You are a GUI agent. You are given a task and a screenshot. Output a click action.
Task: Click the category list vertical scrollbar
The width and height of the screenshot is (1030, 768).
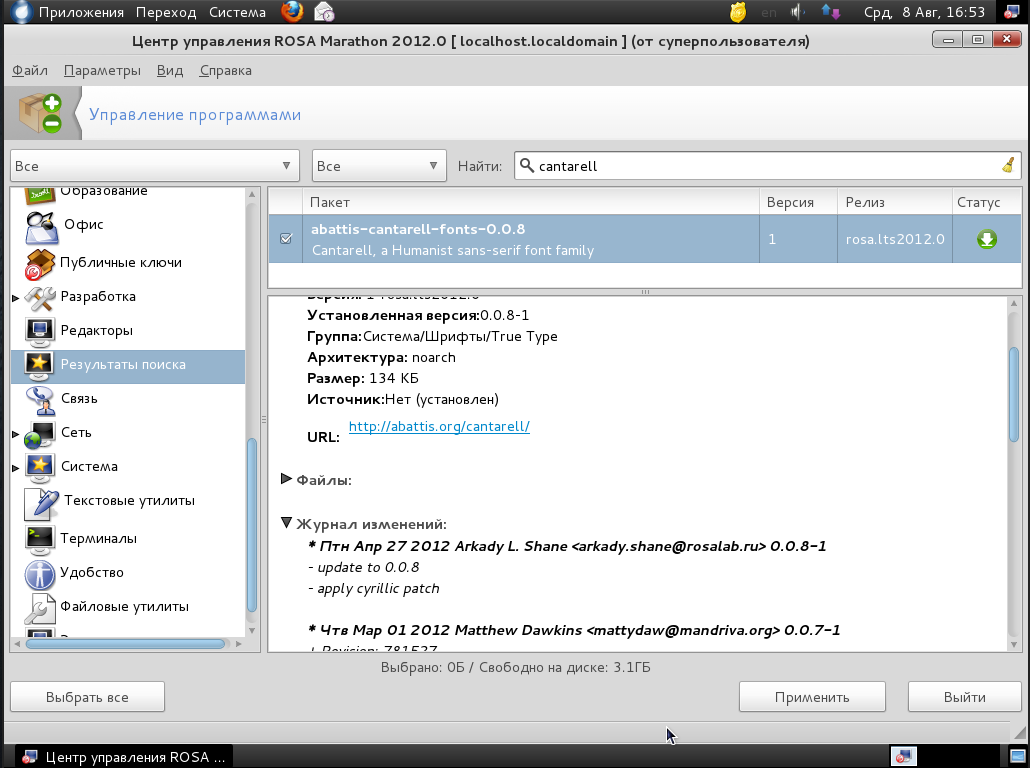252,524
